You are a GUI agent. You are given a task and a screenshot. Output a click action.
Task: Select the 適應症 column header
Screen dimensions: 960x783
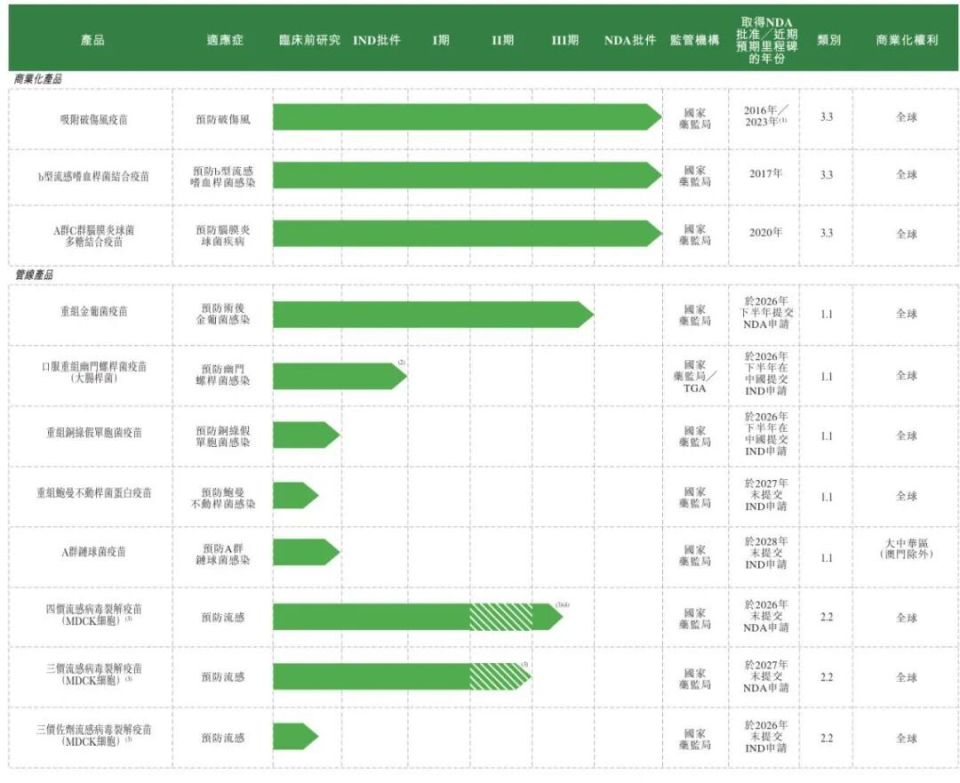[223, 41]
